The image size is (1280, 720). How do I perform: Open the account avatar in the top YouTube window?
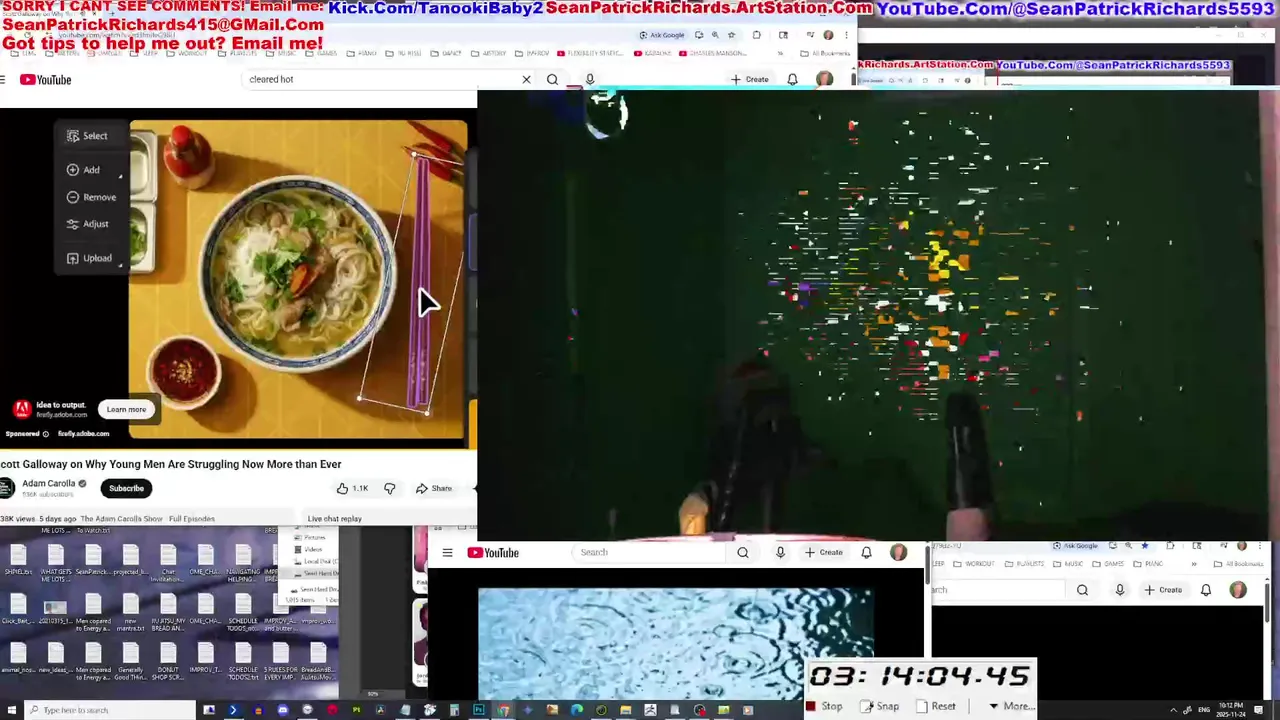click(x=824, y=79)
